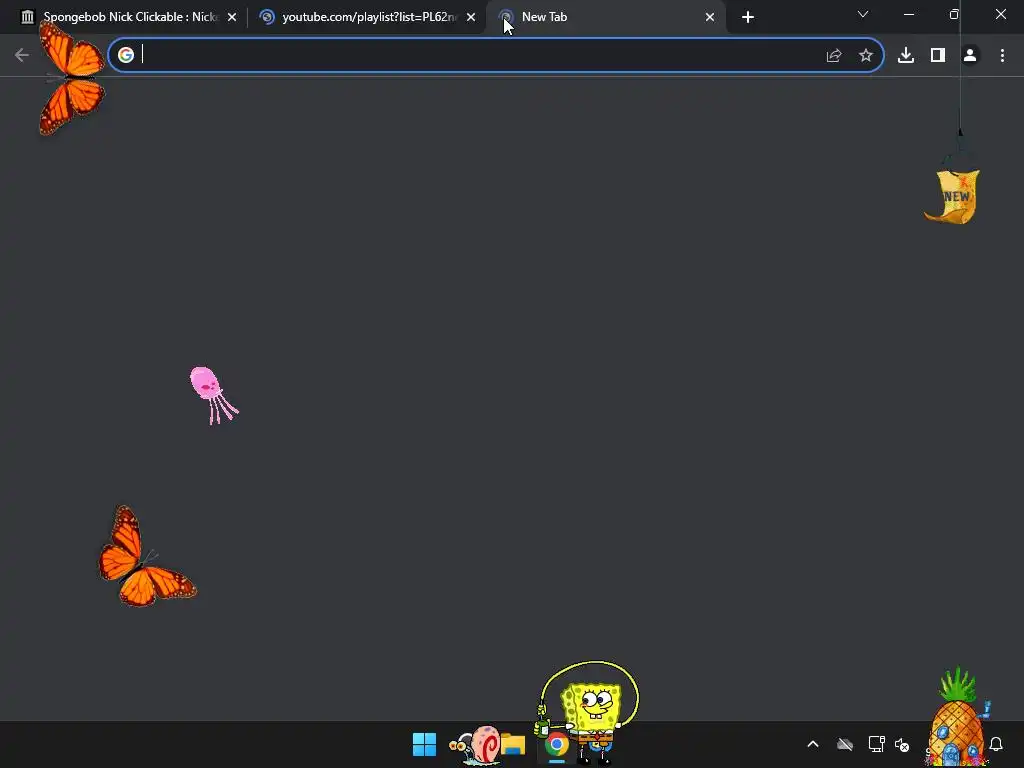Open the display network tray icon

tap(876, 744)
